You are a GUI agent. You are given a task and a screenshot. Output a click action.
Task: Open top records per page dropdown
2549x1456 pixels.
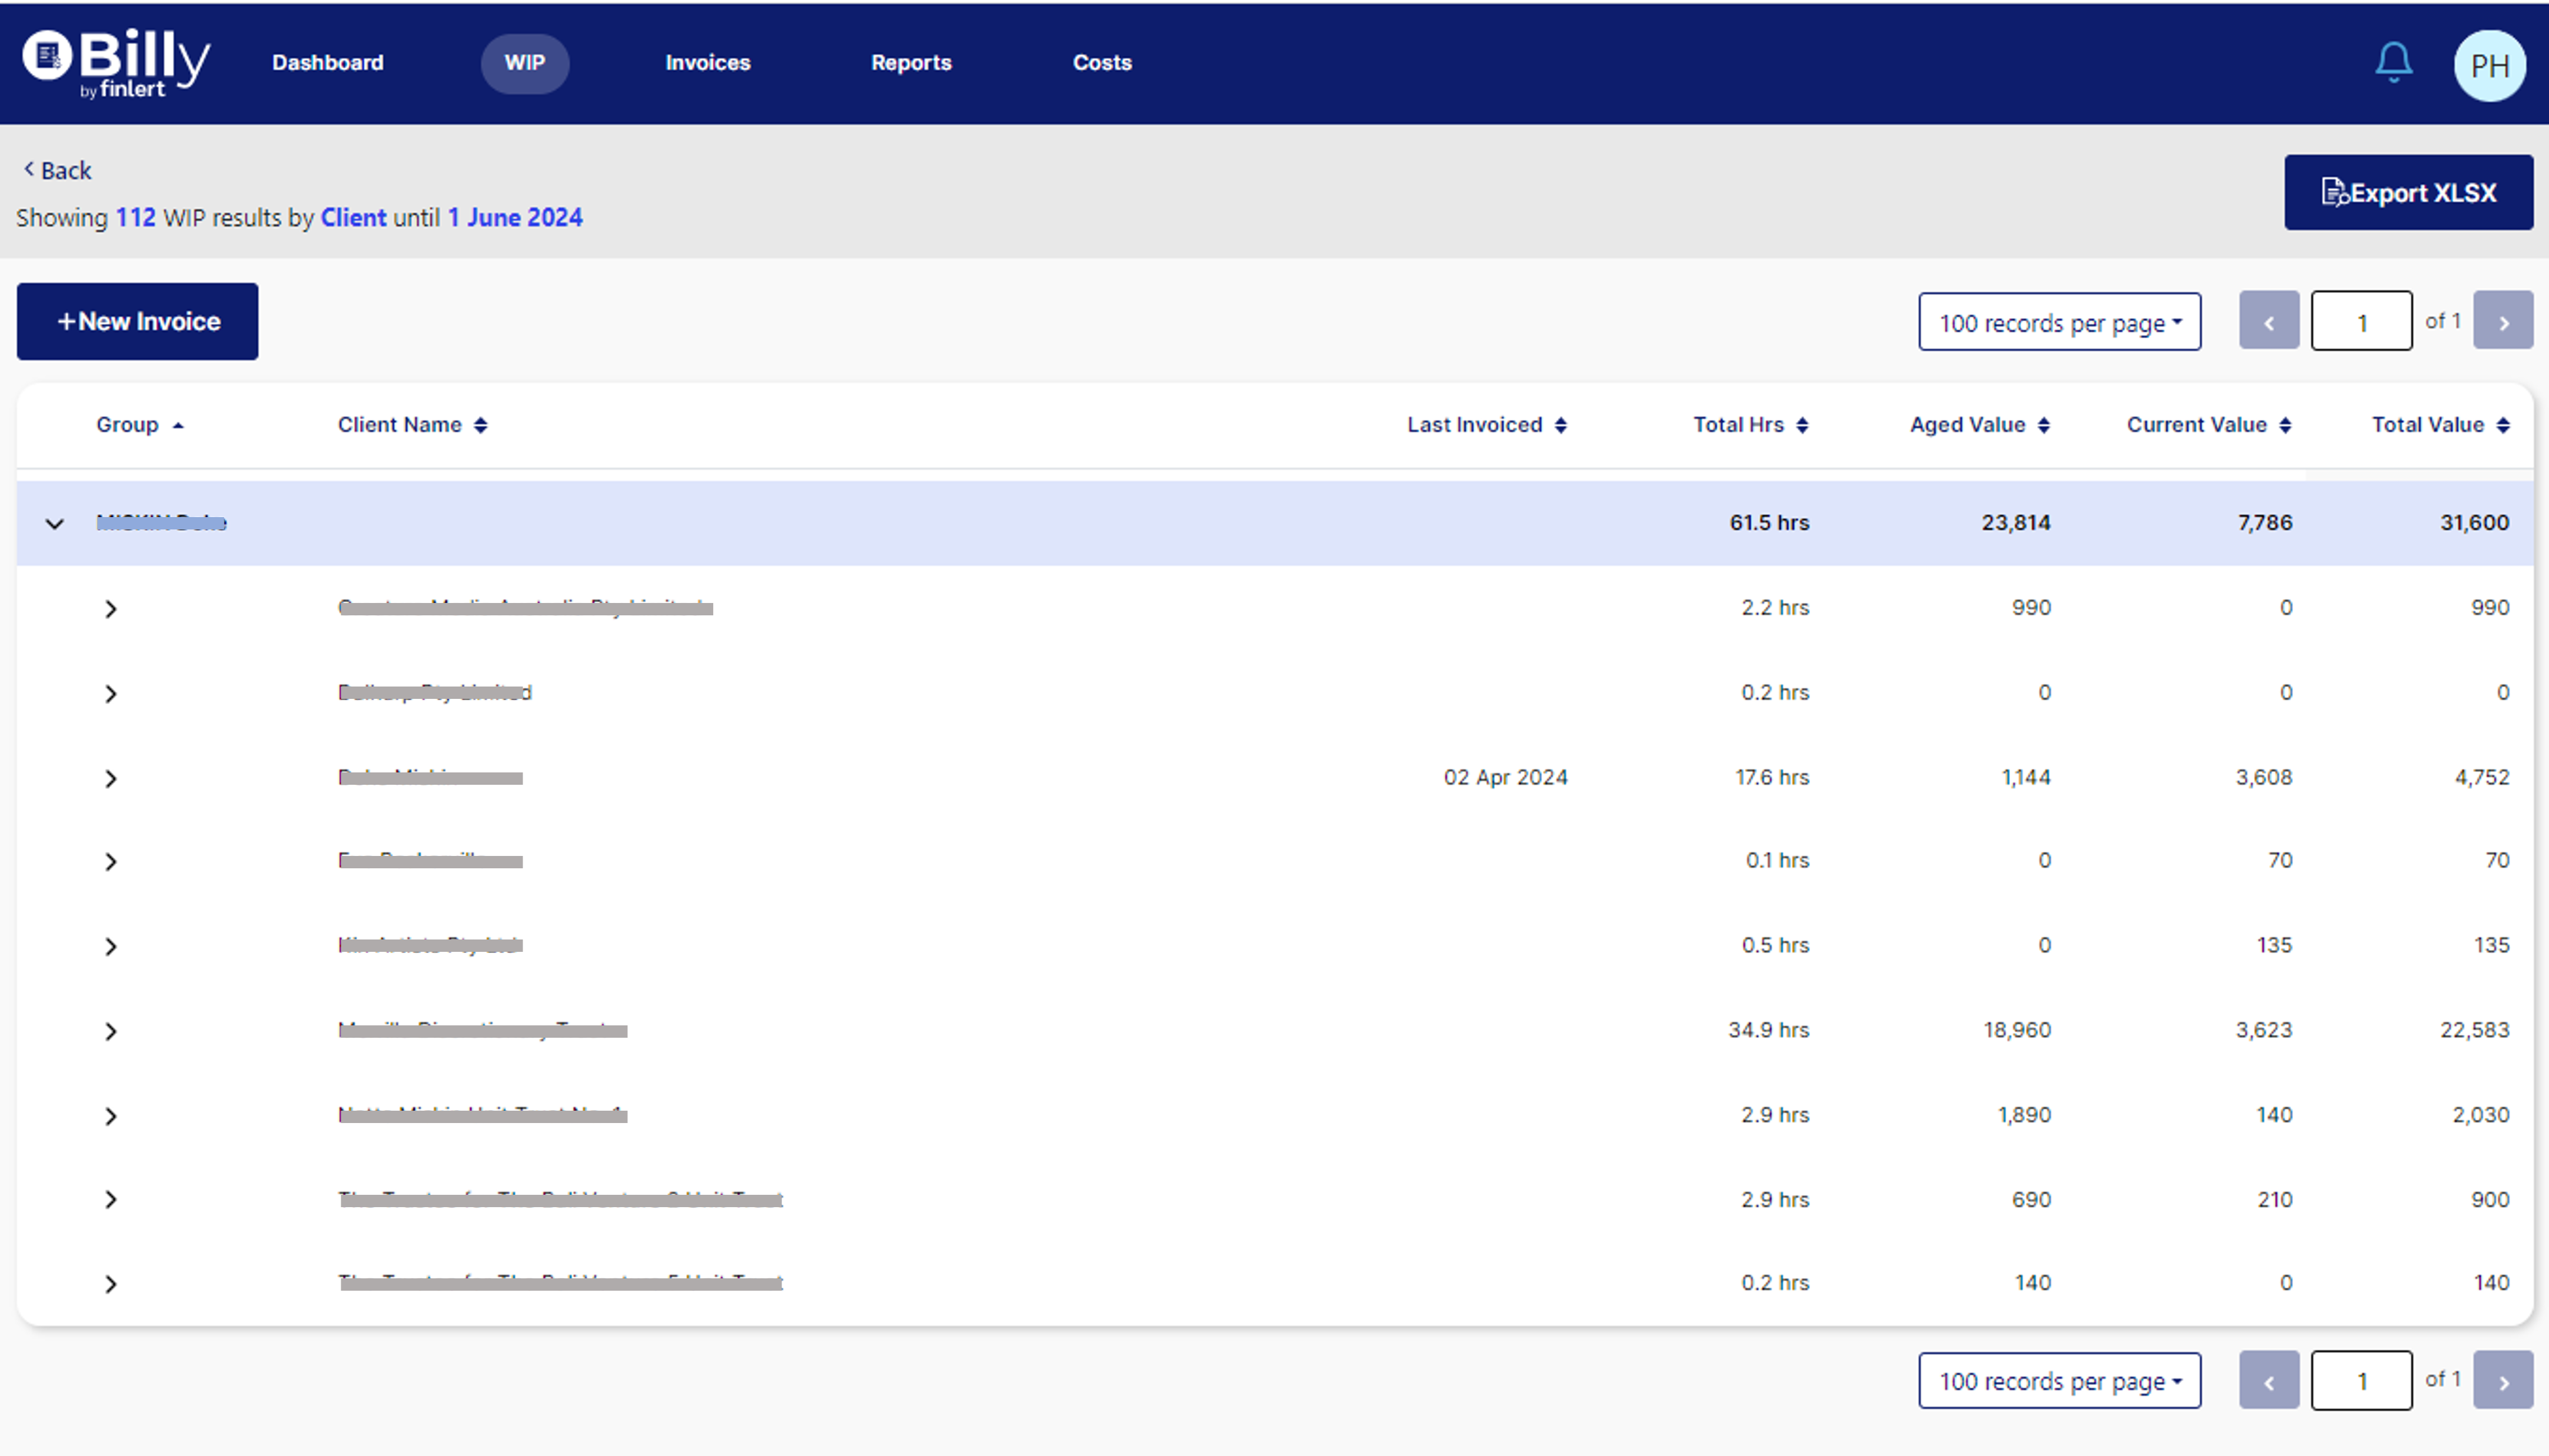tap(2059, 322)
